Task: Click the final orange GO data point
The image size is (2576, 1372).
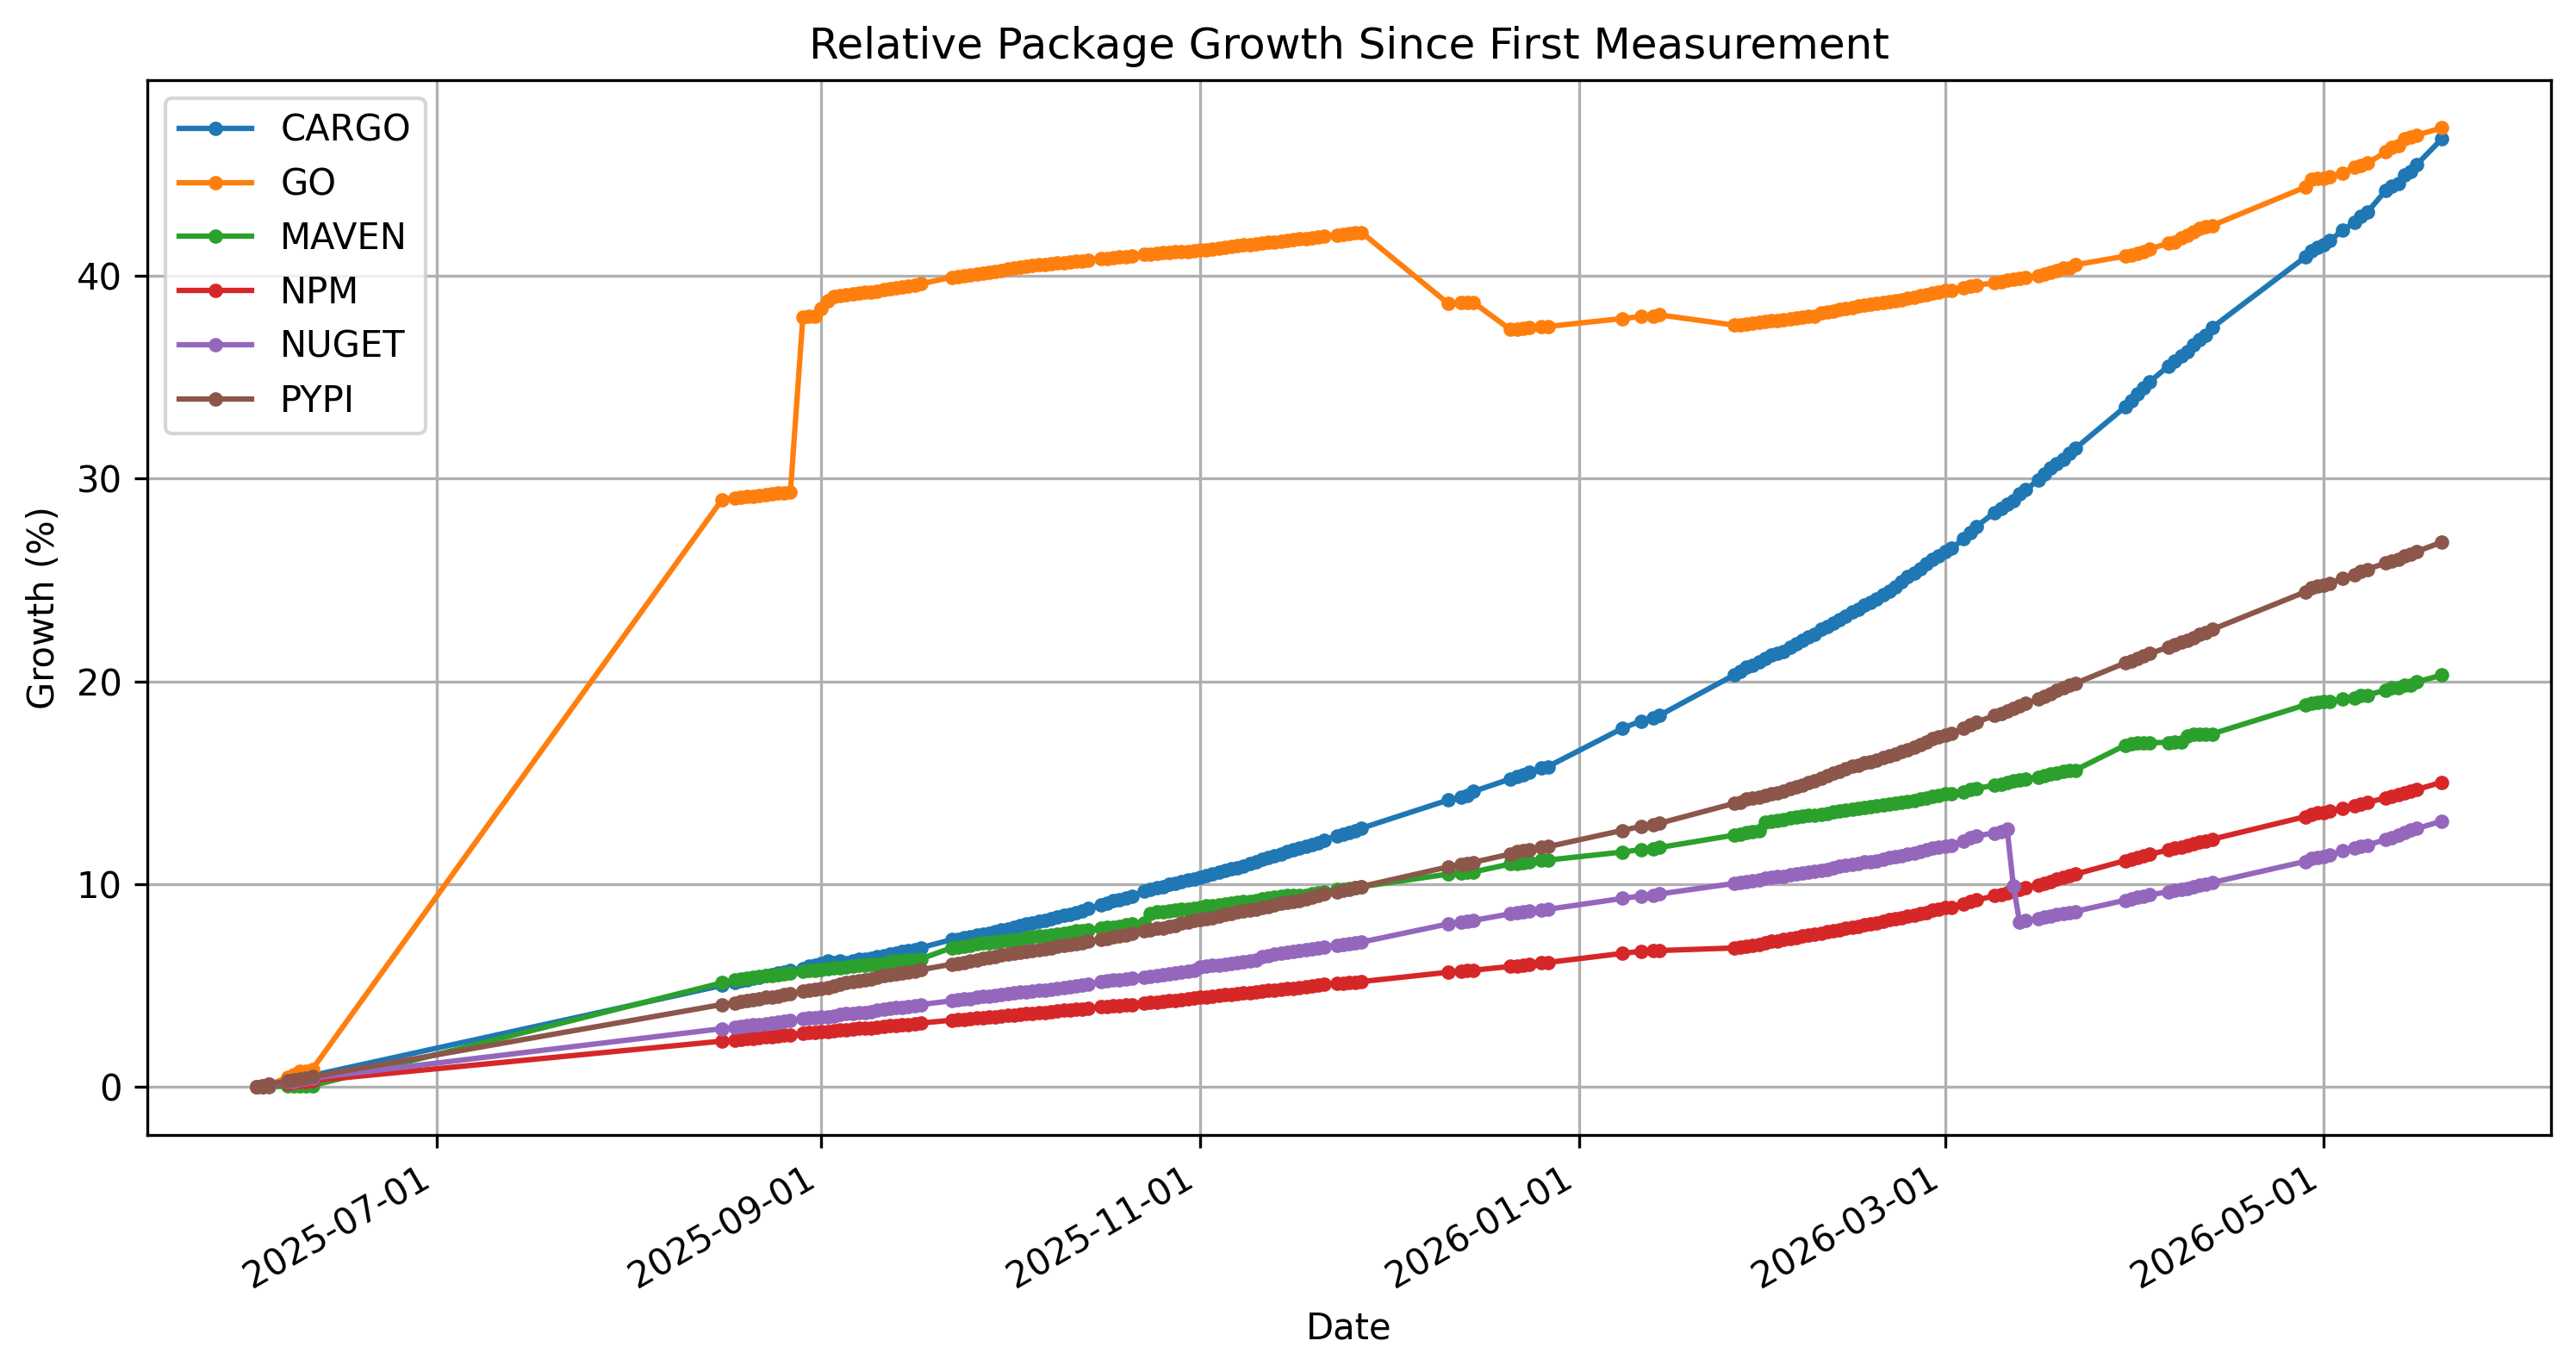Action: tap(2441, 128)
